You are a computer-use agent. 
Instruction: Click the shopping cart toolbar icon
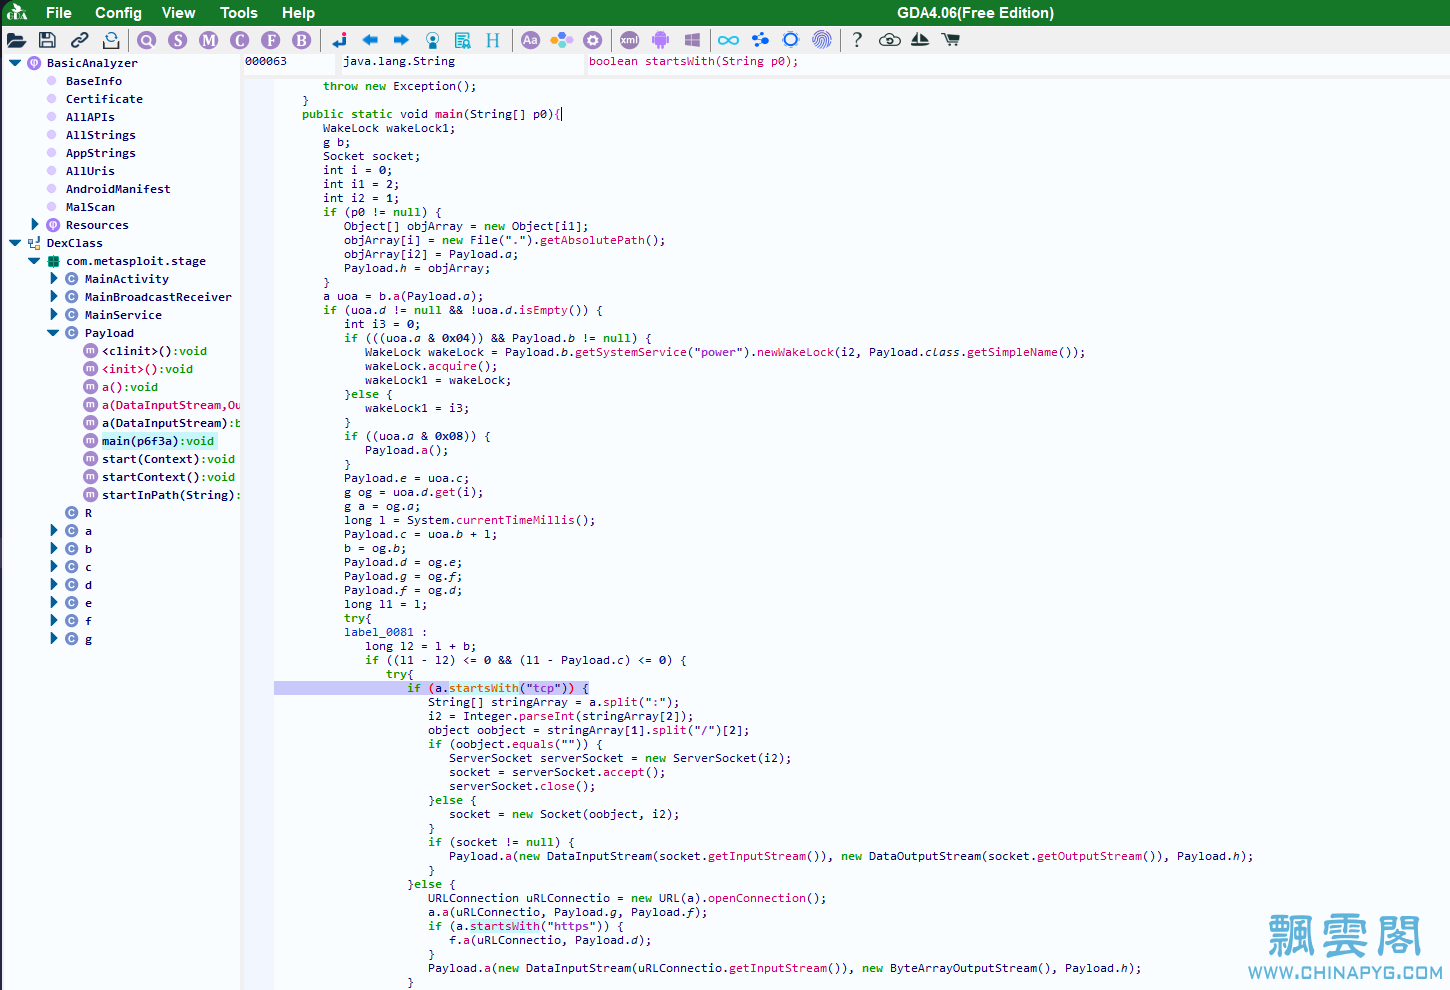coord(951,40)
